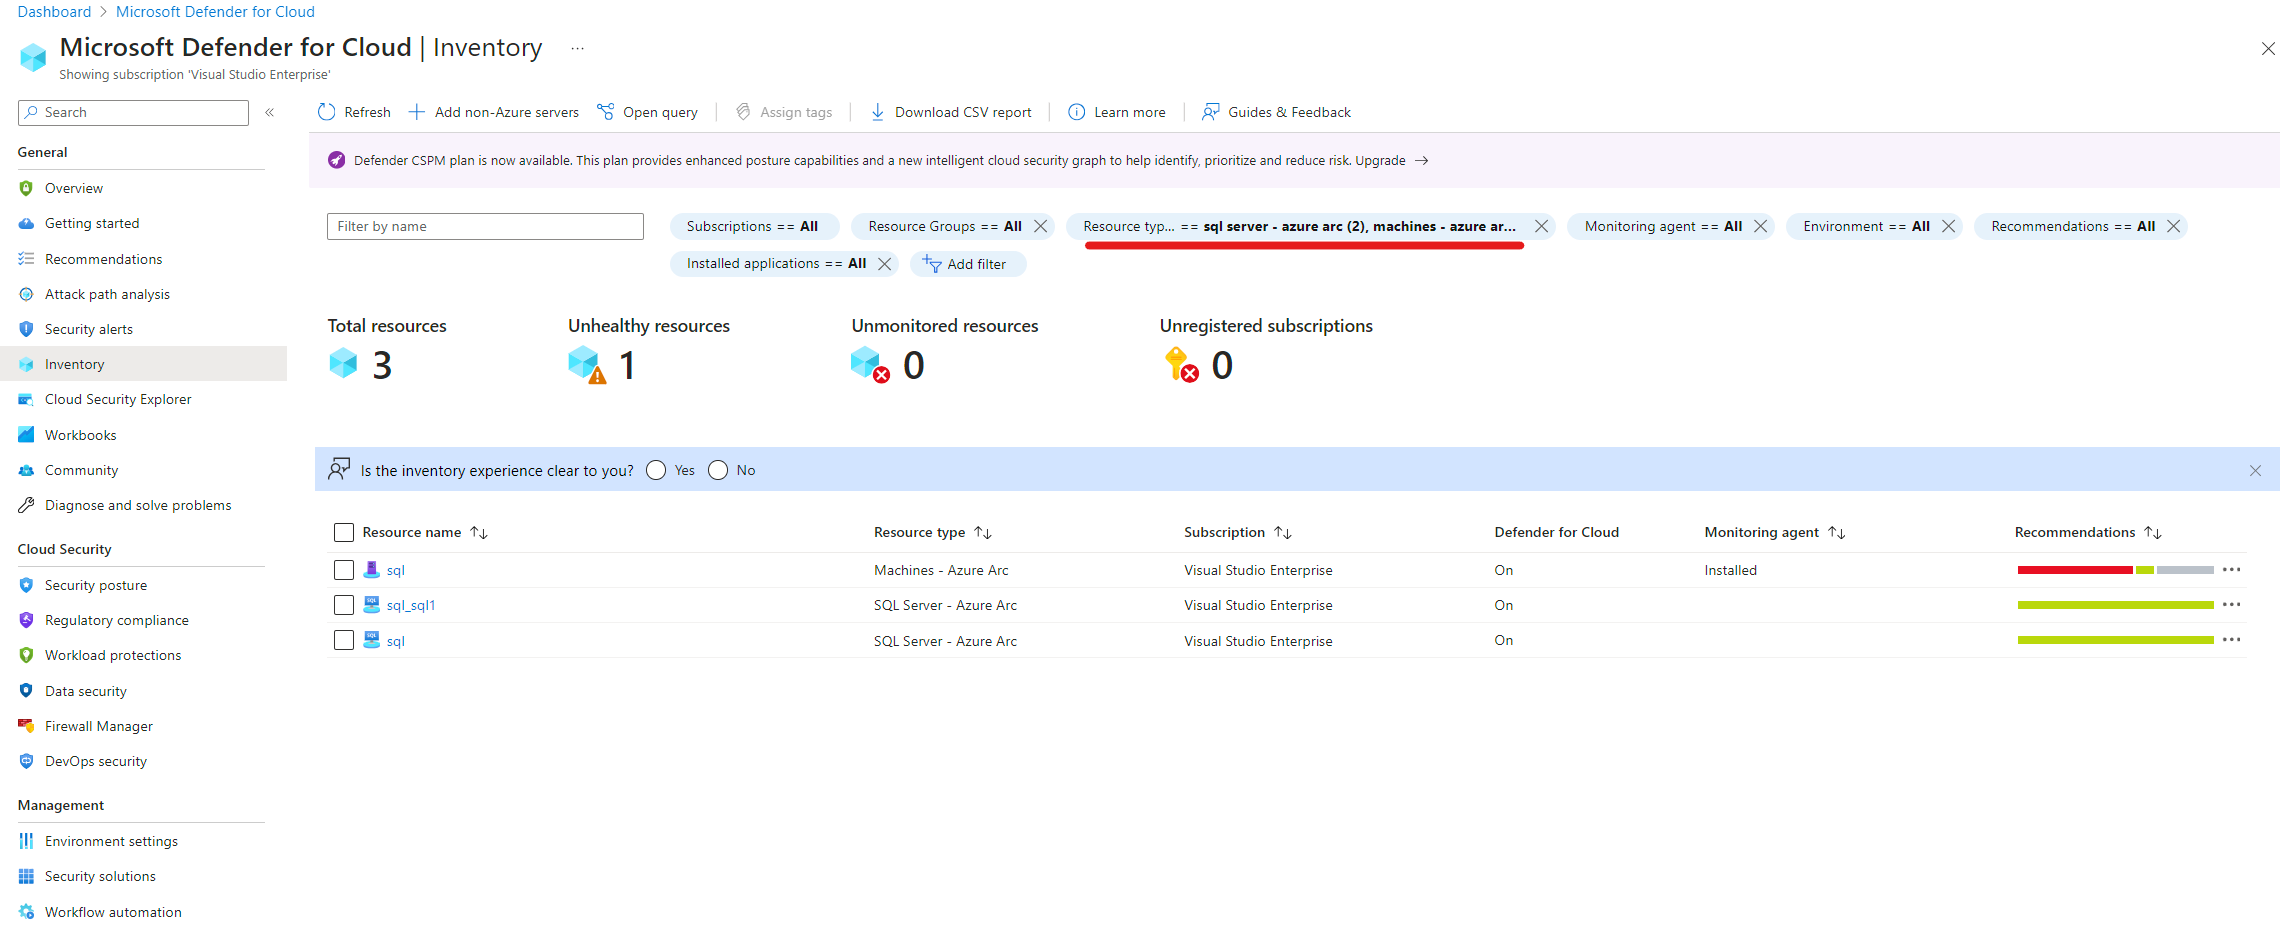Click the Environment settings icon
Image resolution: width=2280 pixels, height=941 pixels.
click(x=27, y=841)
